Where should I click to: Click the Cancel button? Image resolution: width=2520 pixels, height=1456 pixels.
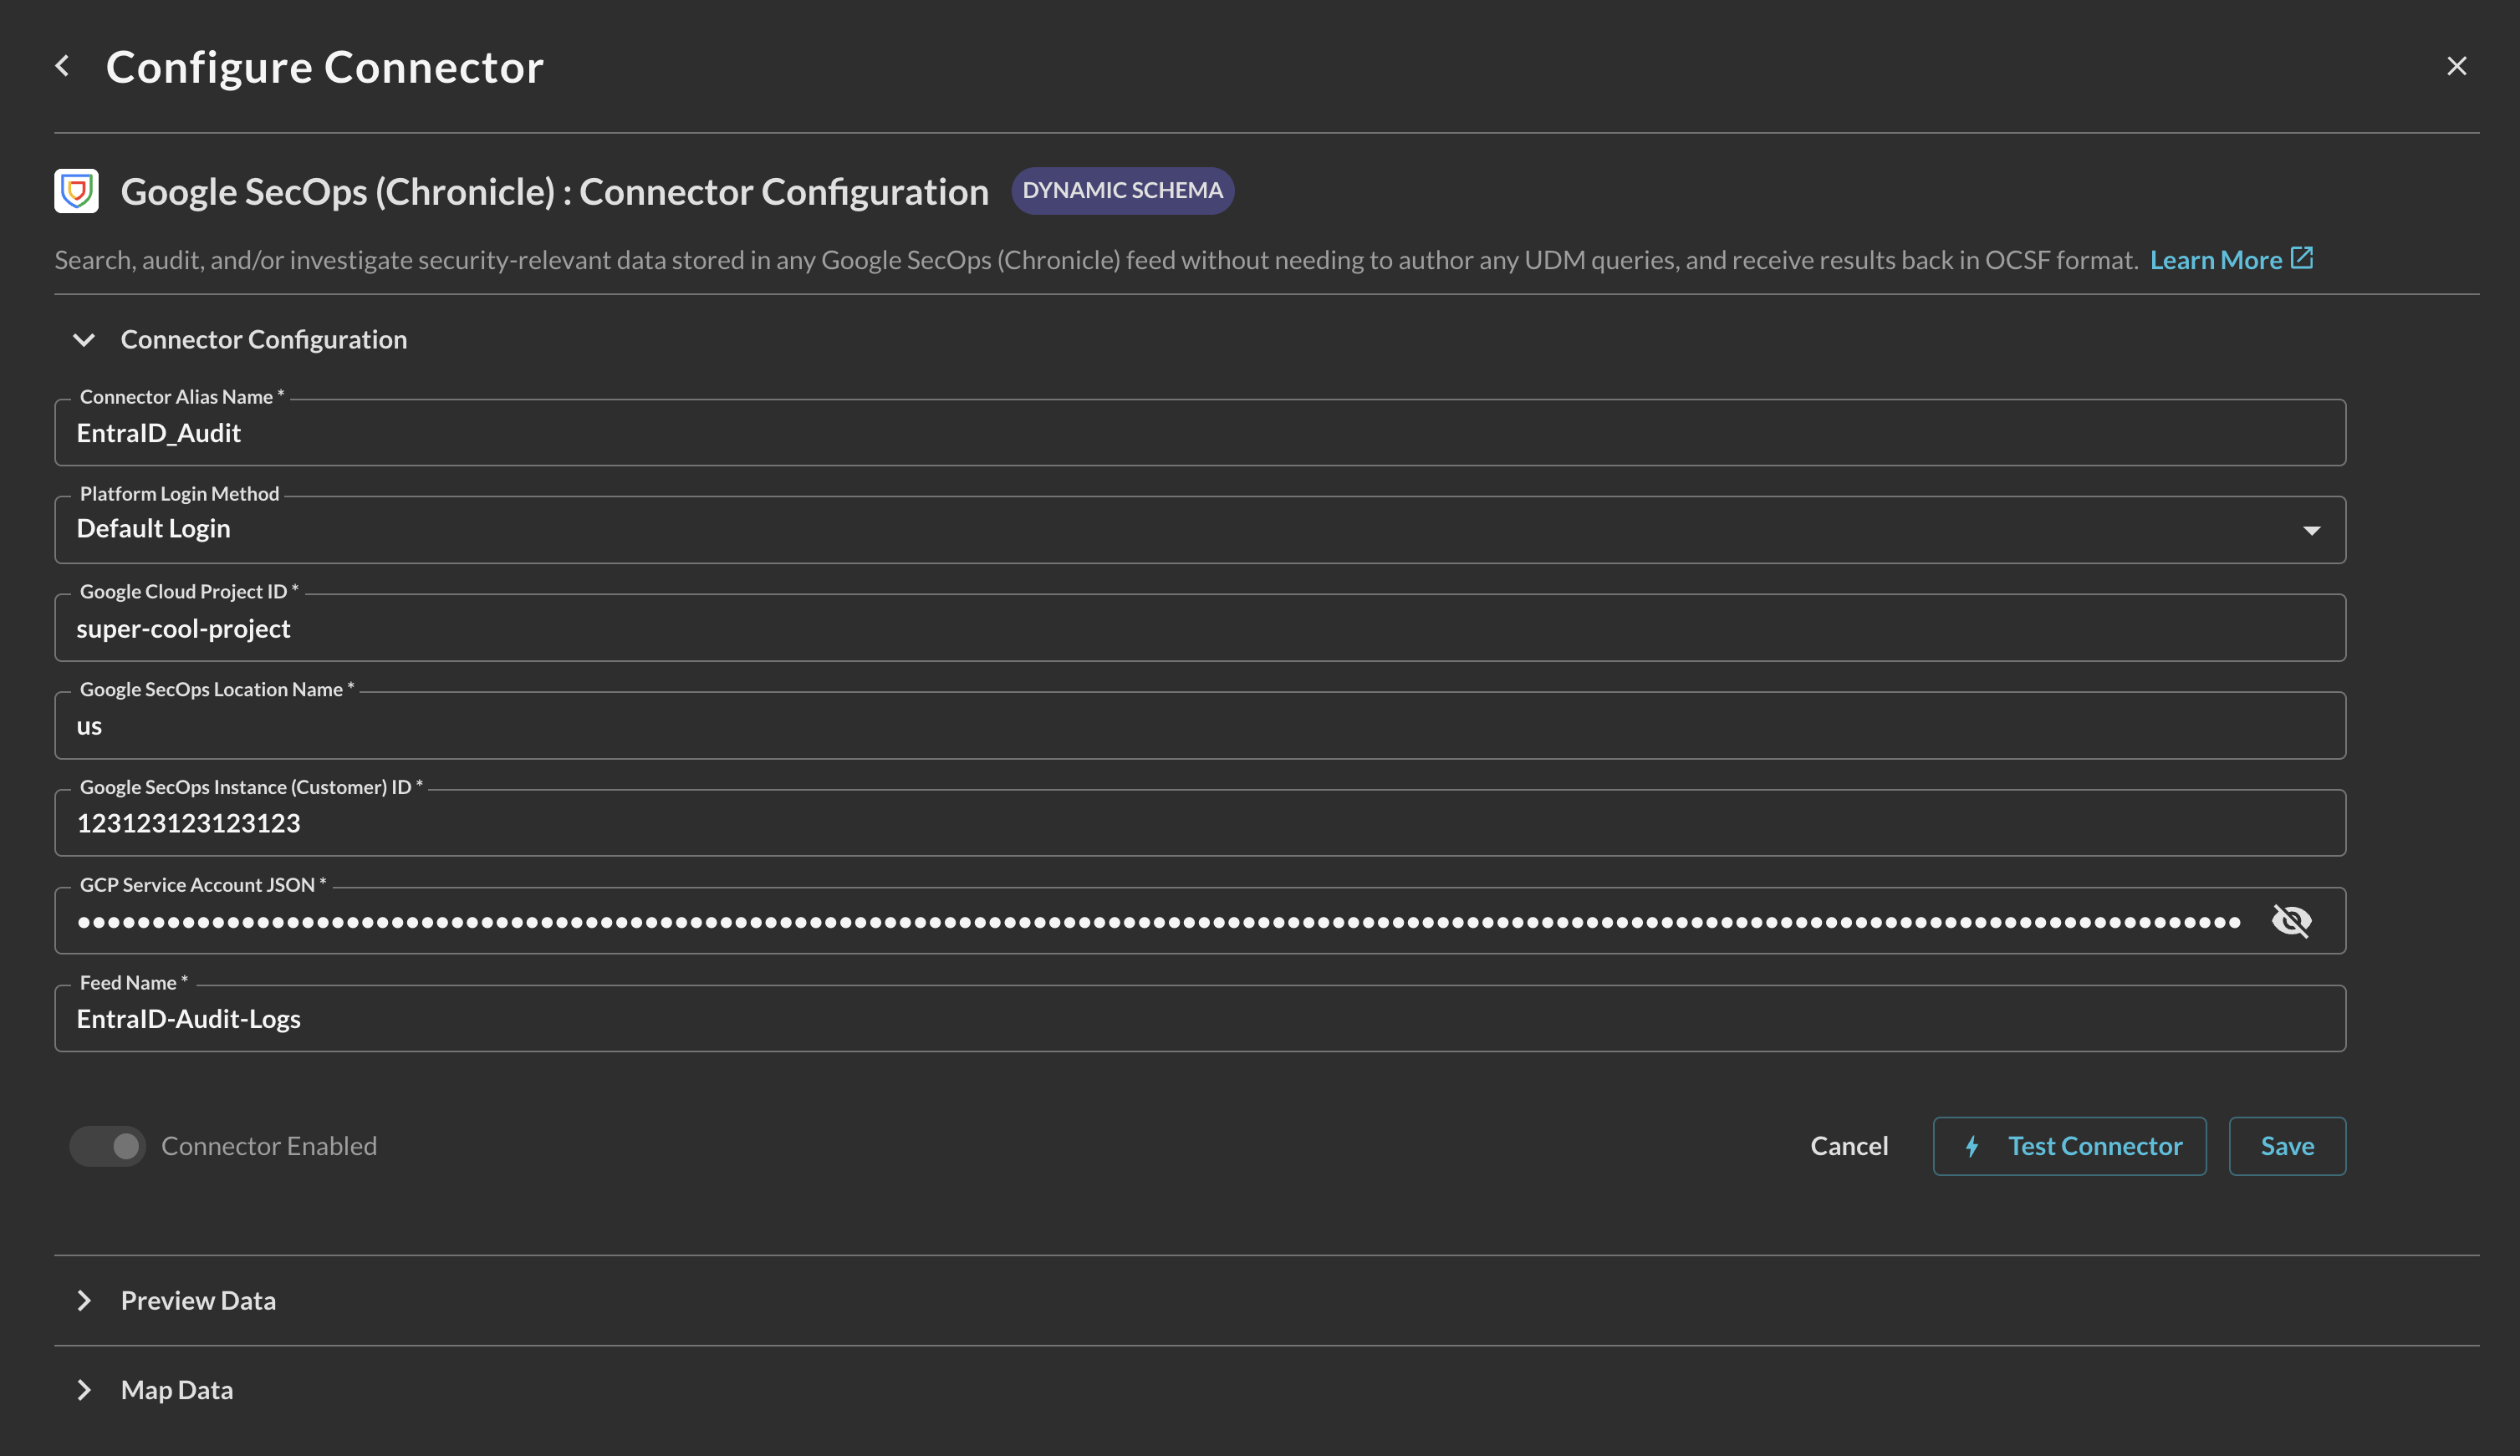pyautogui.click(x=1849, y=1146)
